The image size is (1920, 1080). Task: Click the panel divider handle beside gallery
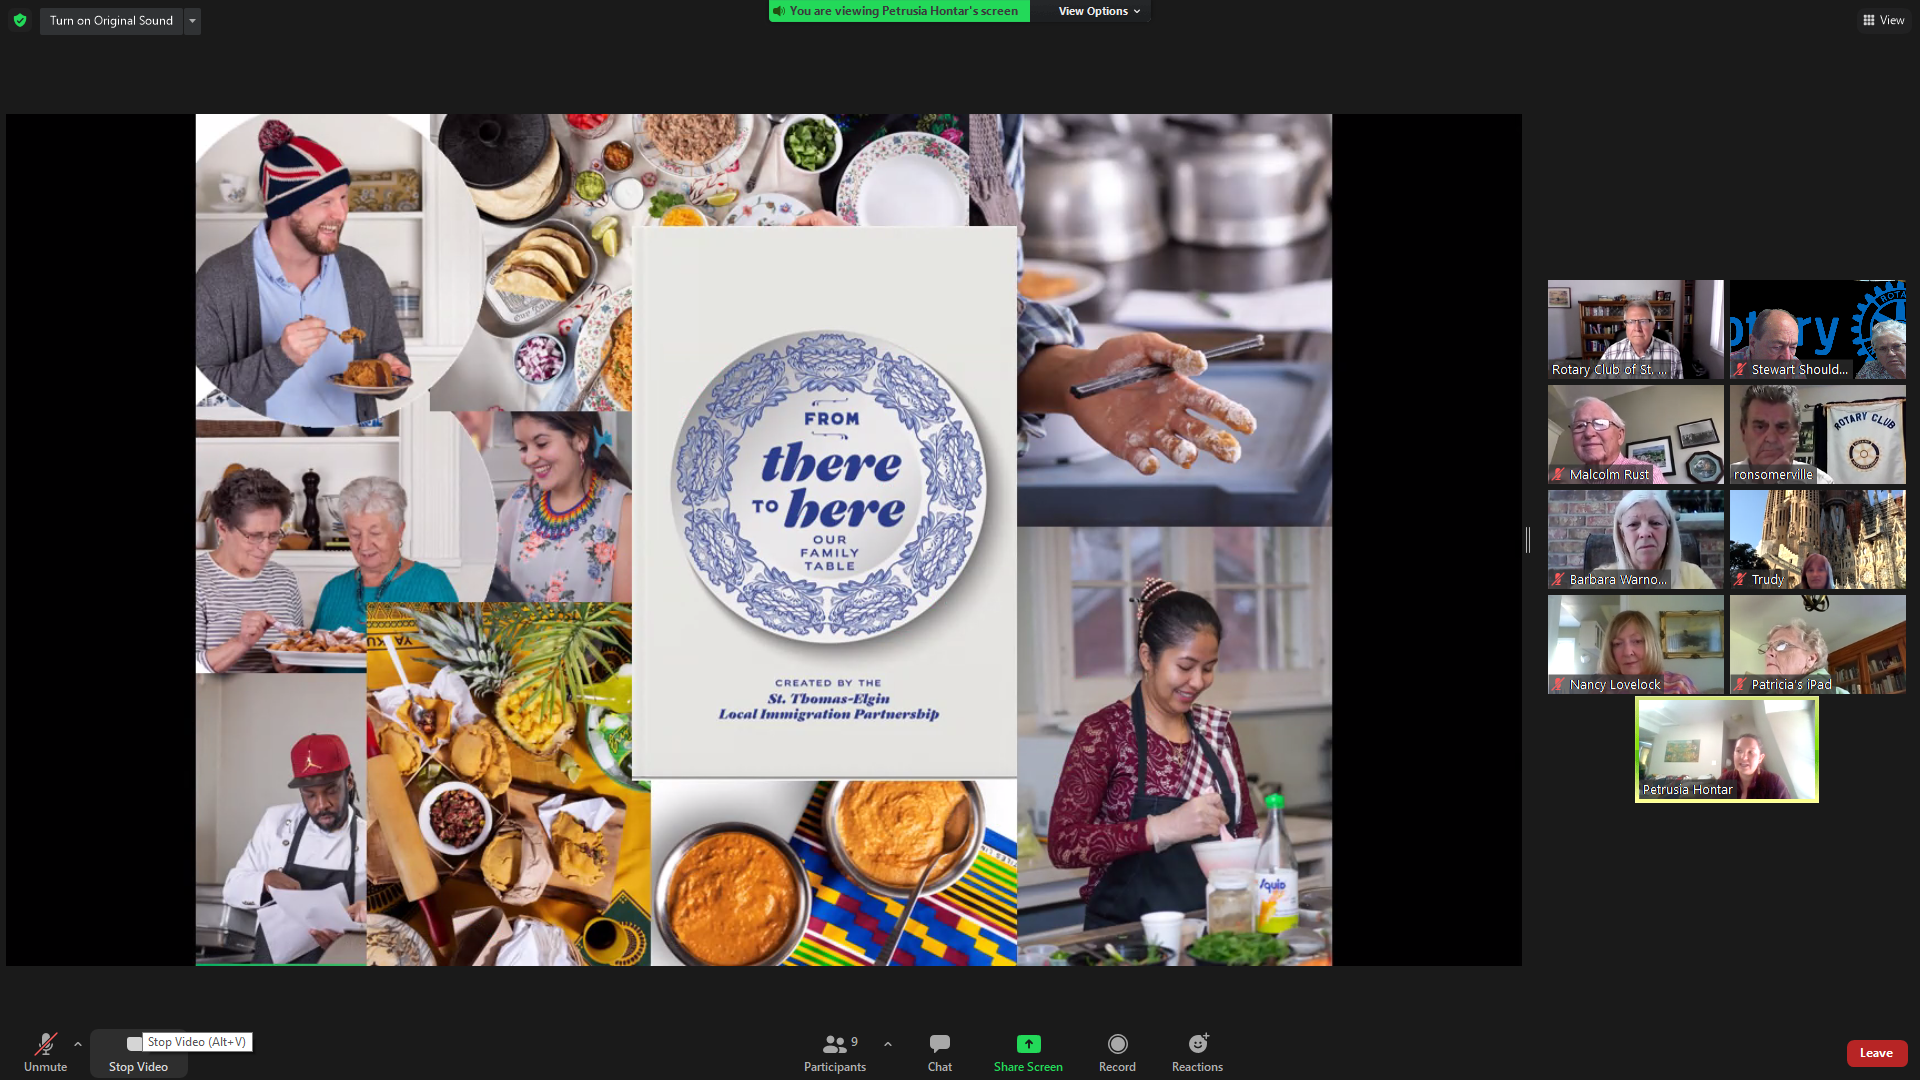[x=1528, y=540]
